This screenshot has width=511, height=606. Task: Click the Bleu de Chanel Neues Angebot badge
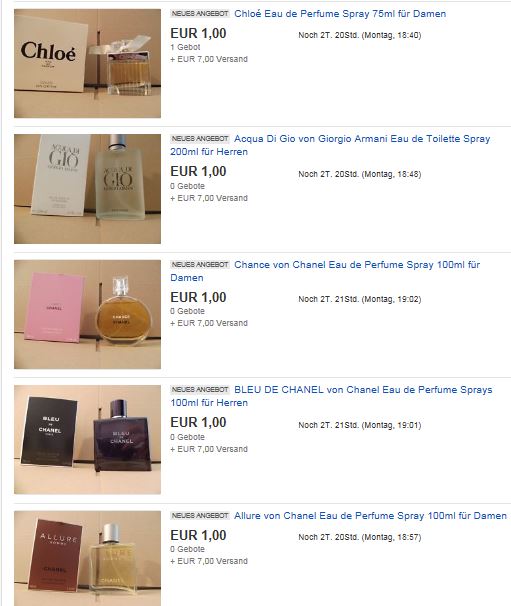click(200, 389)
